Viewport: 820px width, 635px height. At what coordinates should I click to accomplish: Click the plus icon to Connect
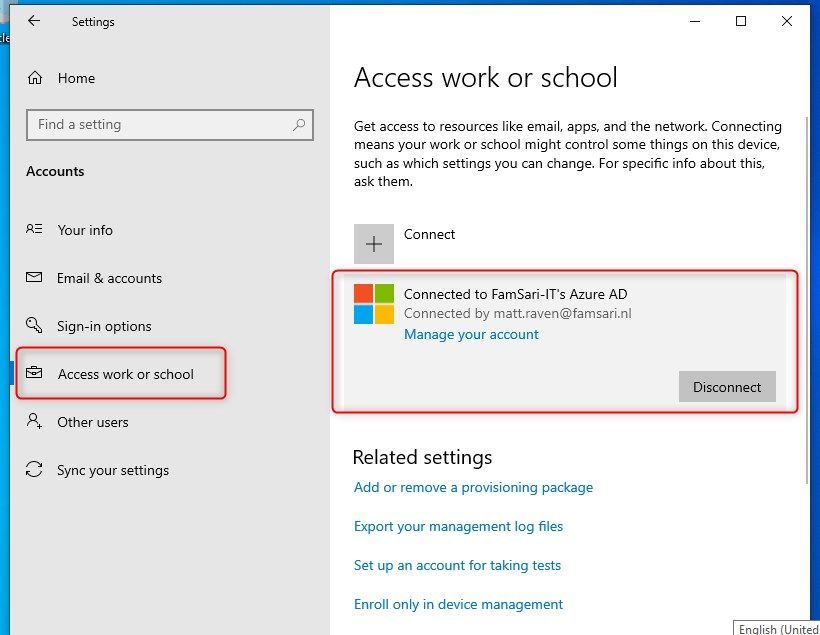[x=373, y=244]
